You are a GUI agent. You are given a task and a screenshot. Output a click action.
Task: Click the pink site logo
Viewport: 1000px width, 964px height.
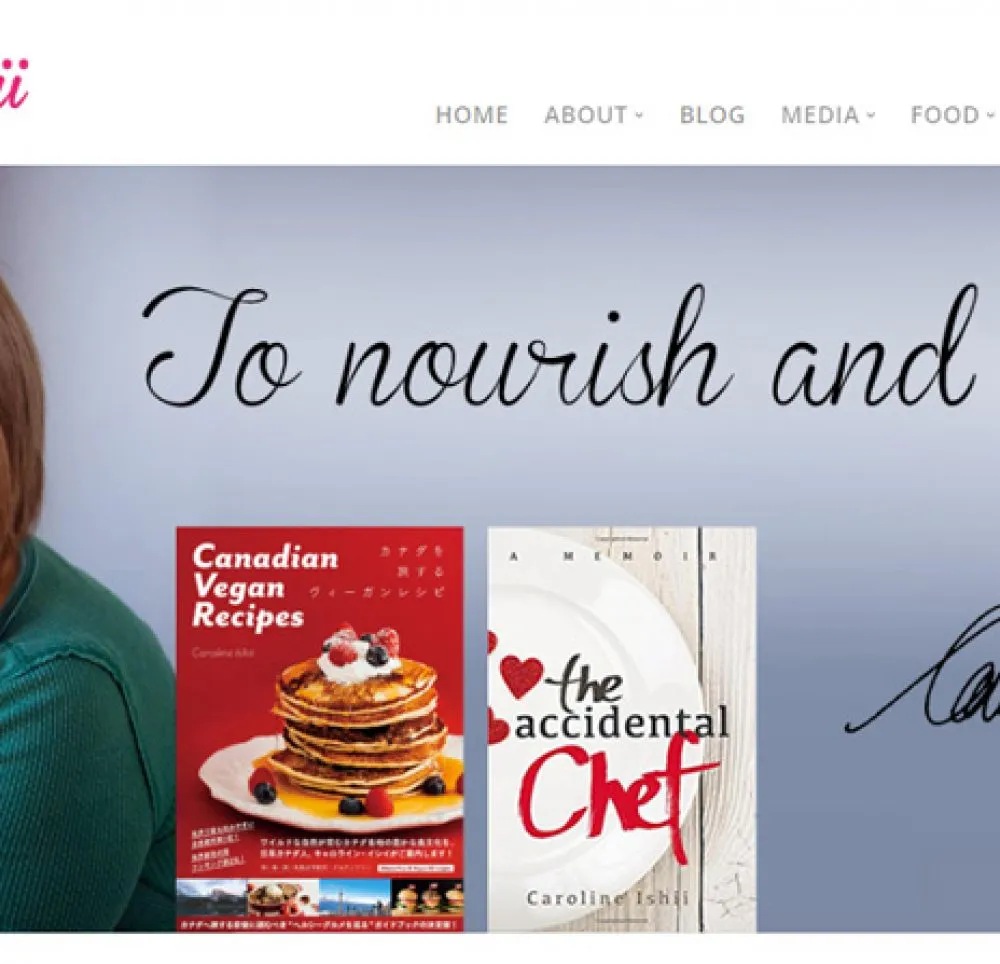tap(14, 85)
